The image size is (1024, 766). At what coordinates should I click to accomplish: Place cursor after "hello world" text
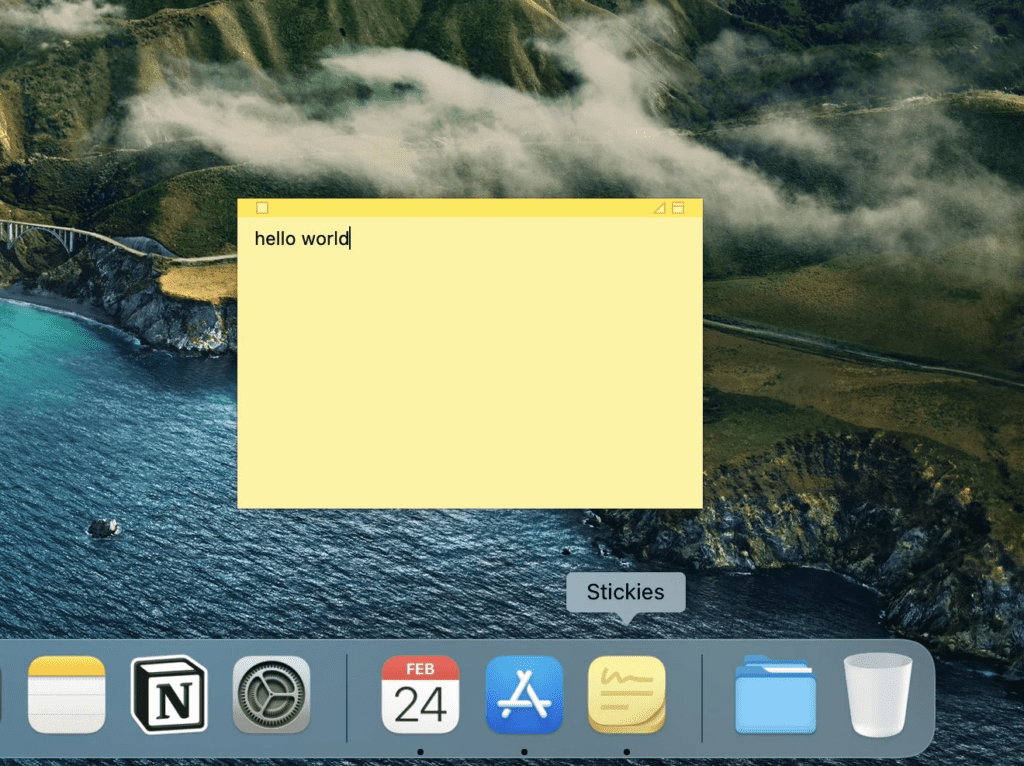tap(350, 239)
